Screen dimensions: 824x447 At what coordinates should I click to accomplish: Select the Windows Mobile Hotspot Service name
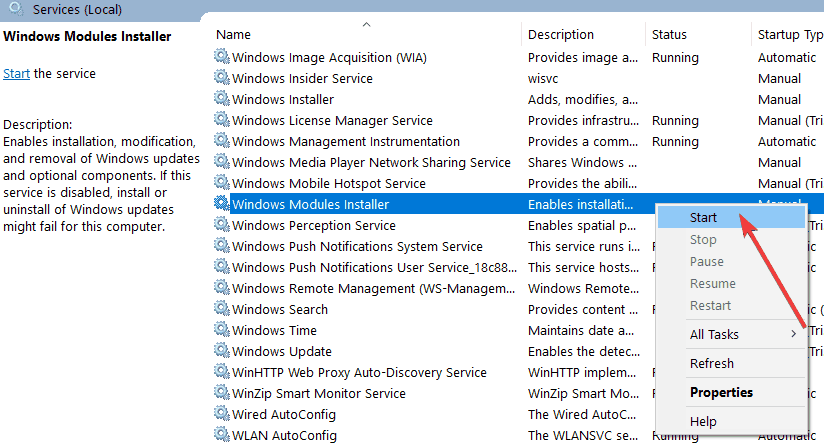click(x=328, y=183)
